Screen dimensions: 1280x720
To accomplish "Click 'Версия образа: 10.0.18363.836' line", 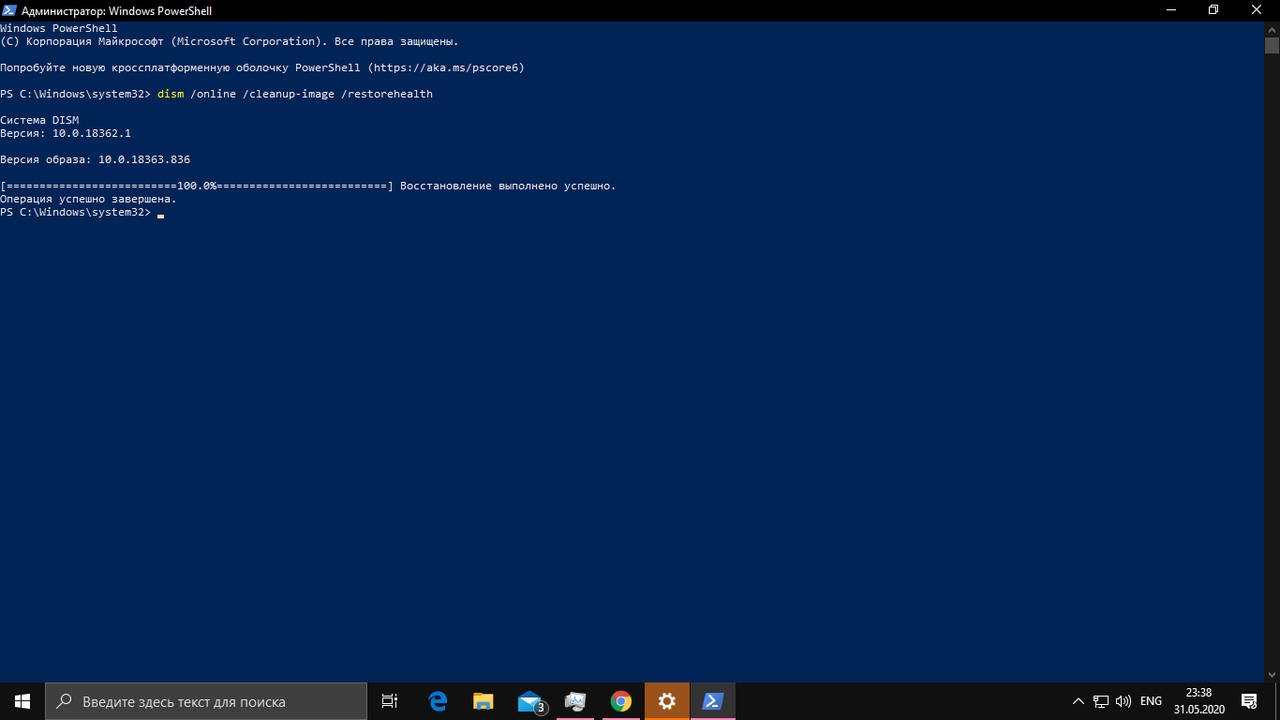I will click(95, 160).
